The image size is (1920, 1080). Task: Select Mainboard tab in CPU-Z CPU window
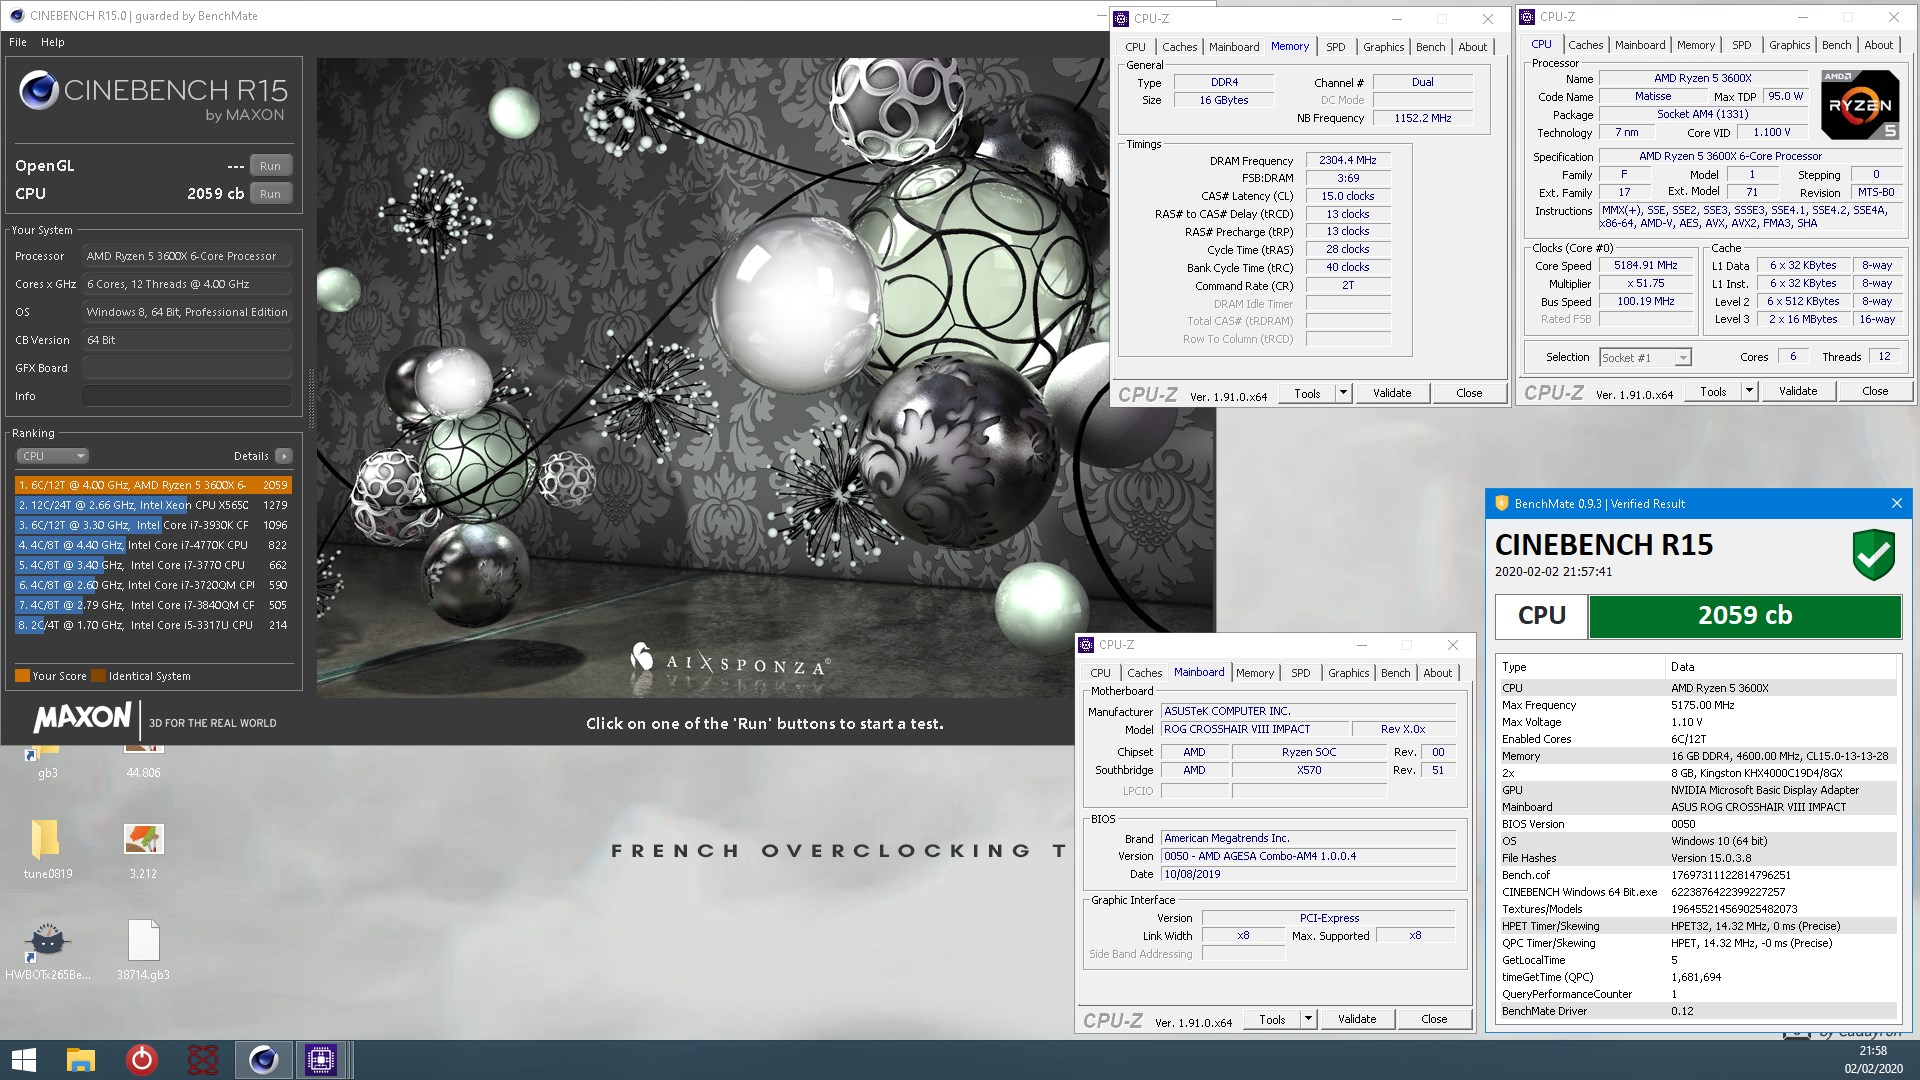pyautogui.click(x=1639, y=45)
